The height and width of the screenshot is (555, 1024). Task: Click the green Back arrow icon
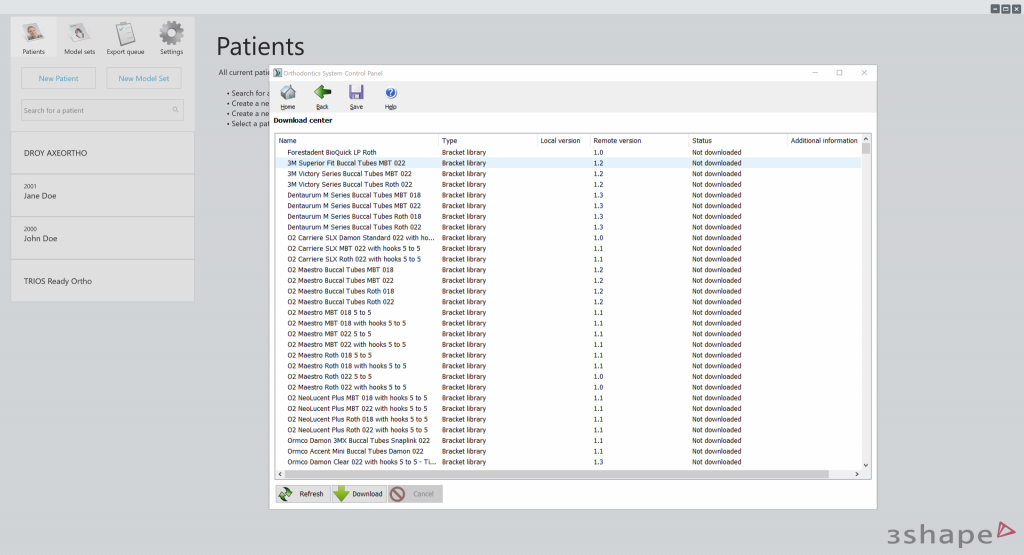(x=322, y=94)
